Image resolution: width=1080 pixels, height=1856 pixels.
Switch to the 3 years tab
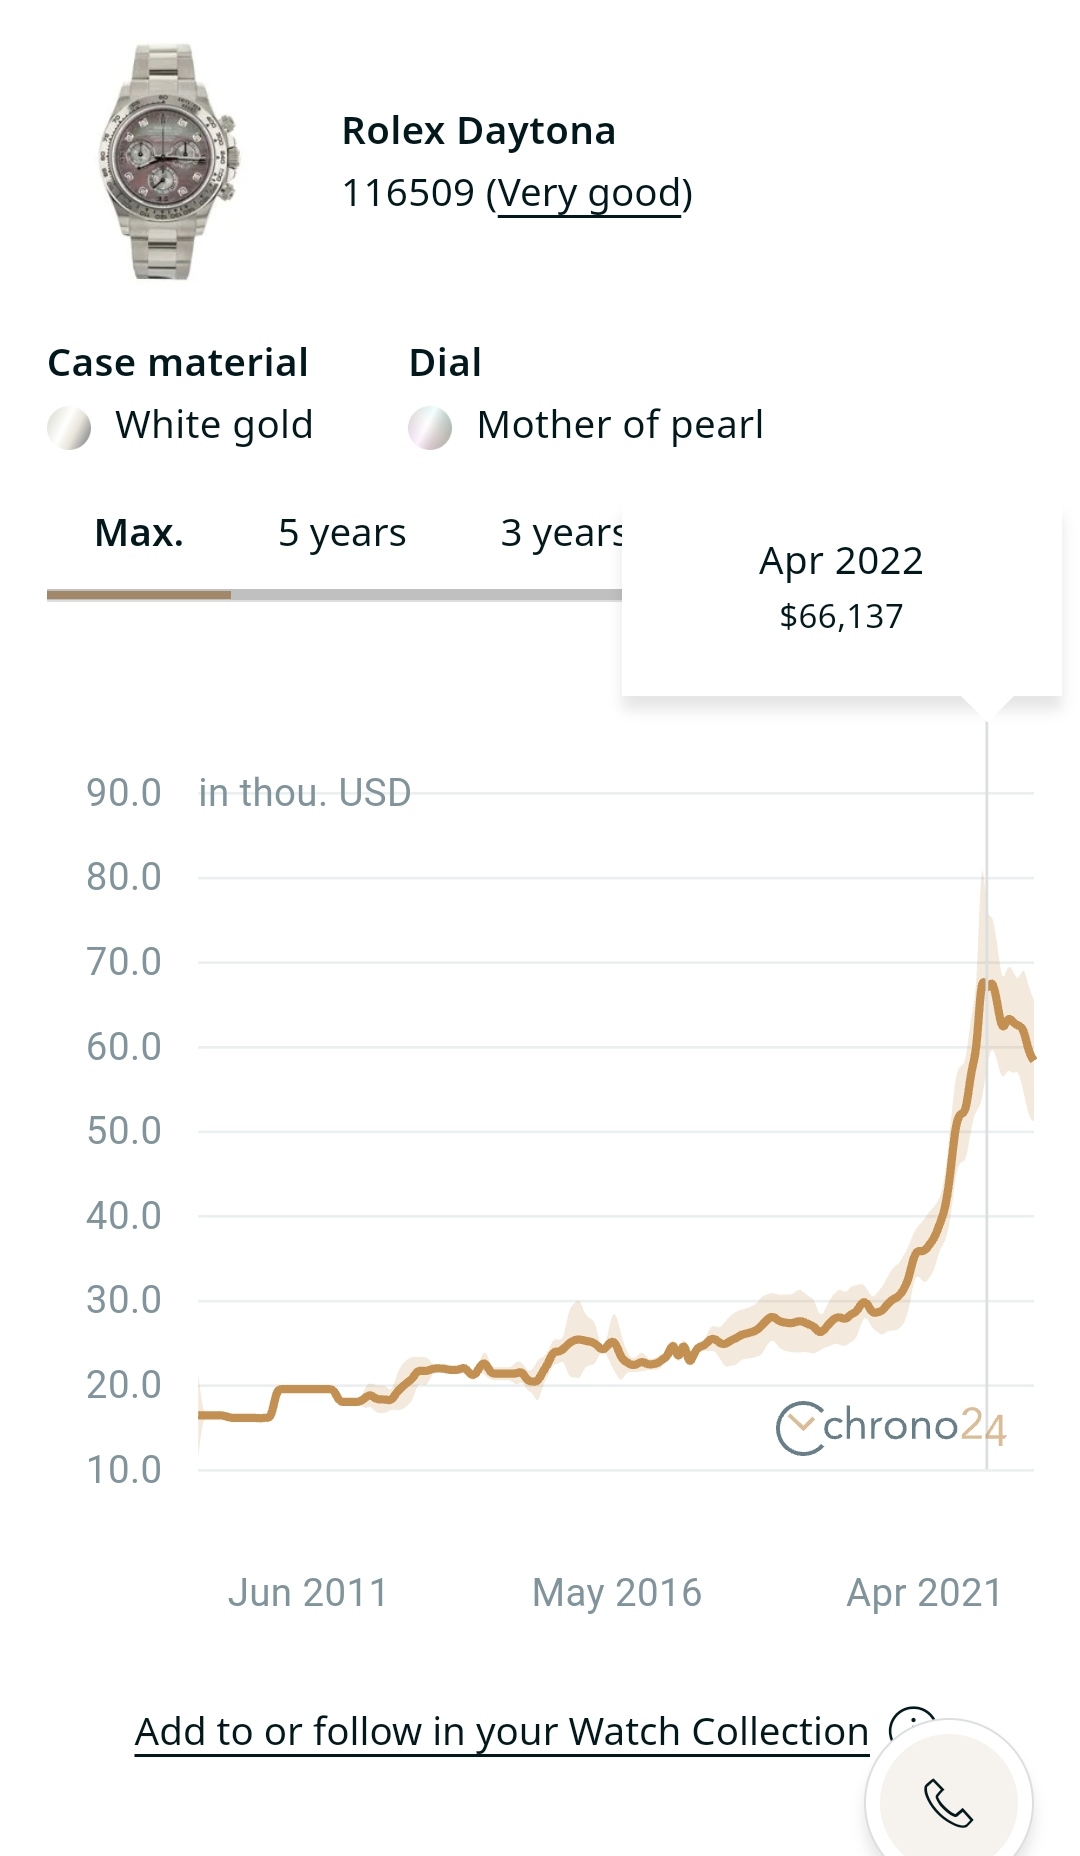pos(562,533)
